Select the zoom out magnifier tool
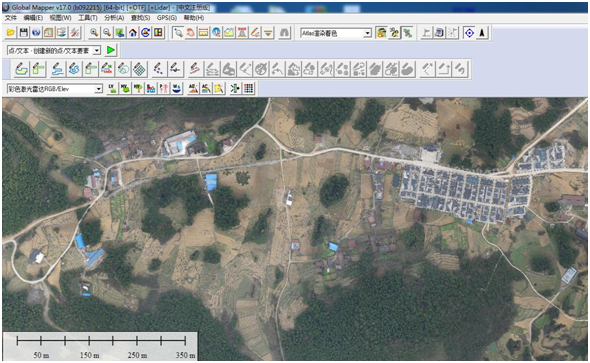Image resolution: width=590 pixels, height=363 pixels. point(107,33)
